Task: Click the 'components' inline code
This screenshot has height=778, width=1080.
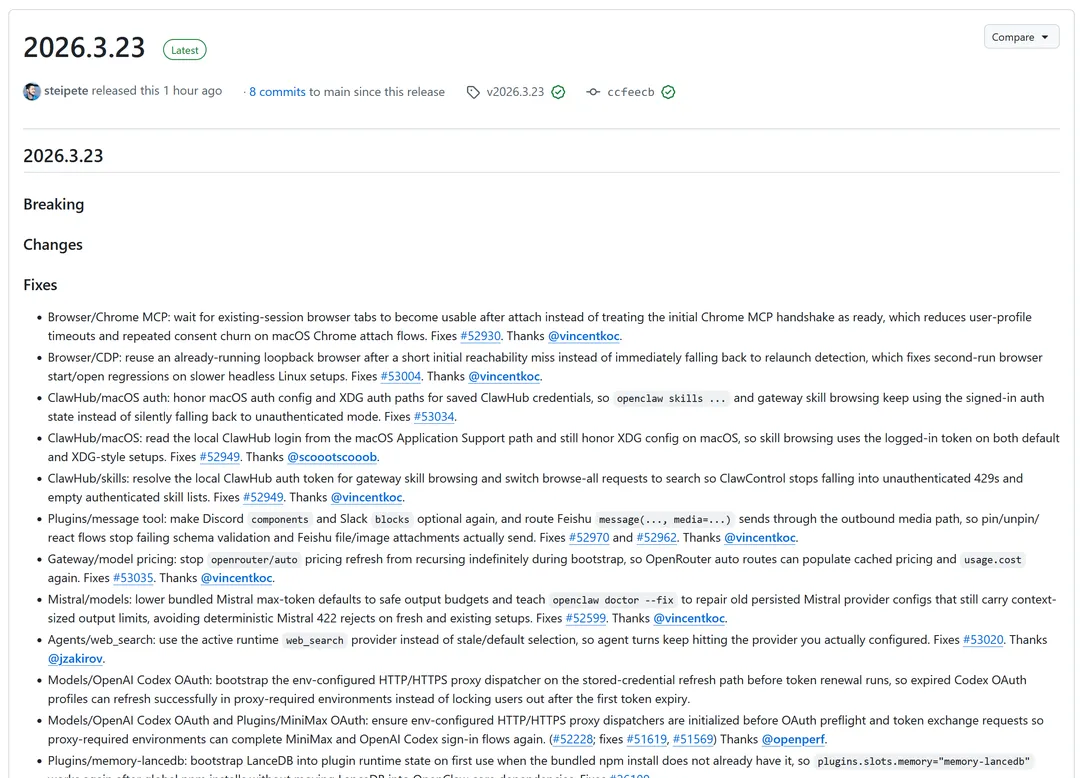Action: [280, 520]
